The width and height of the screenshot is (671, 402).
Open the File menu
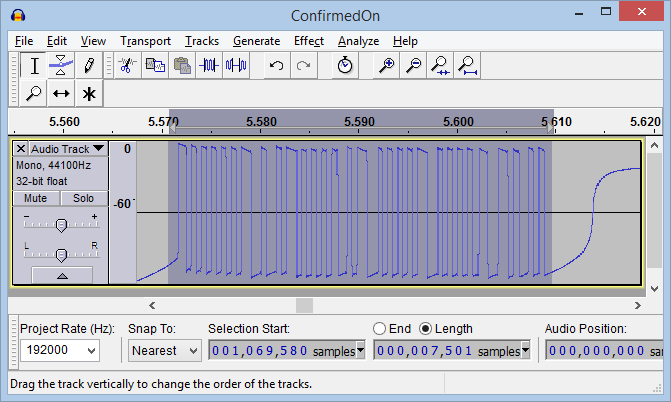tap(24, 41)
